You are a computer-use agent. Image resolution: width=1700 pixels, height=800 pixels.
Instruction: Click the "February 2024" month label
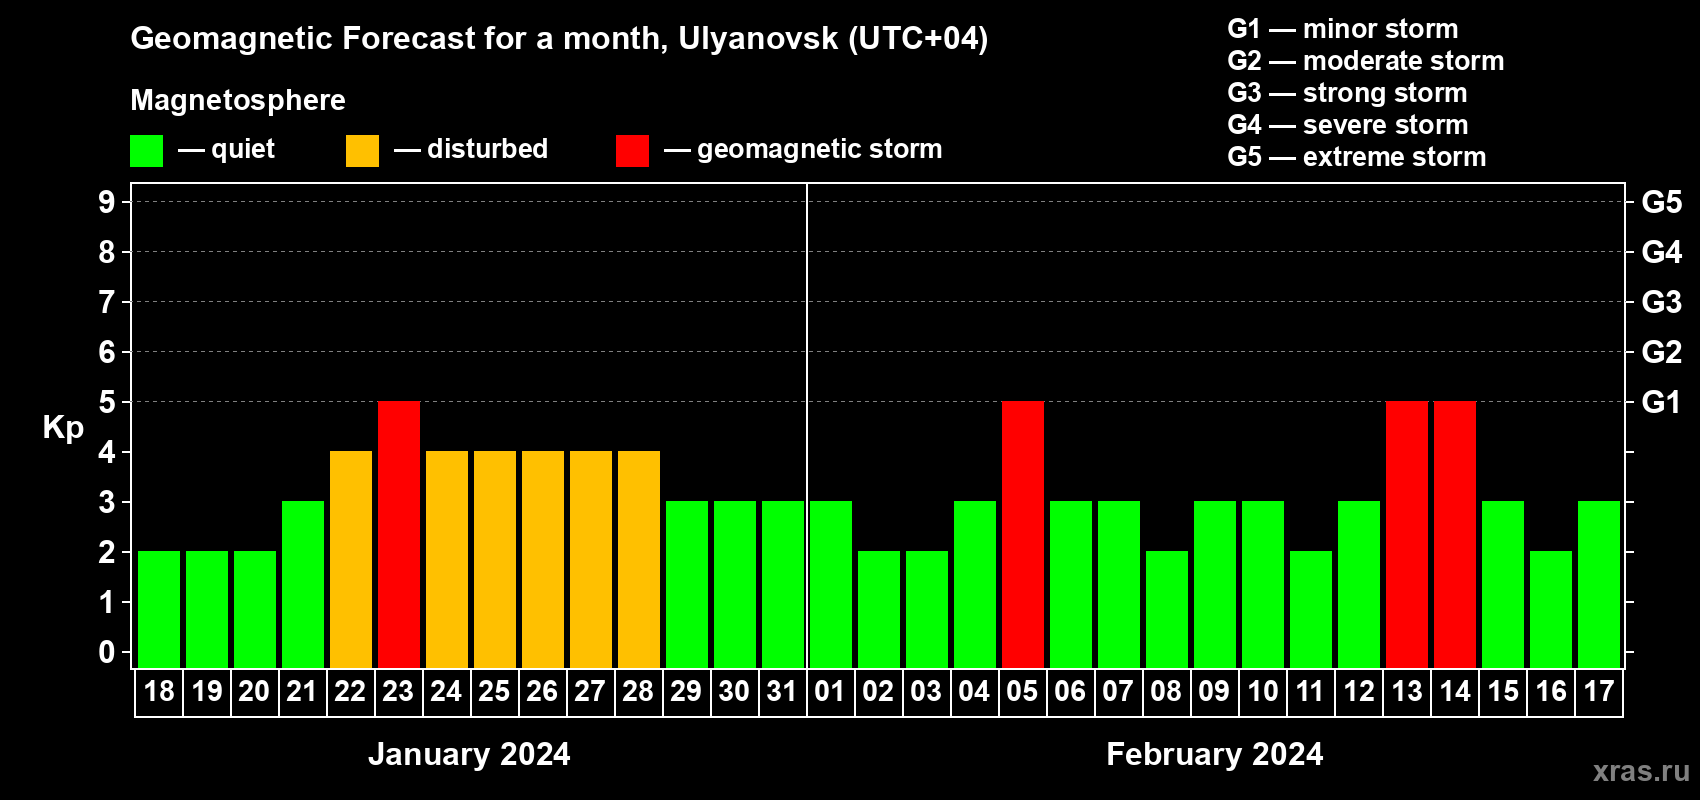coord(1215,754)
